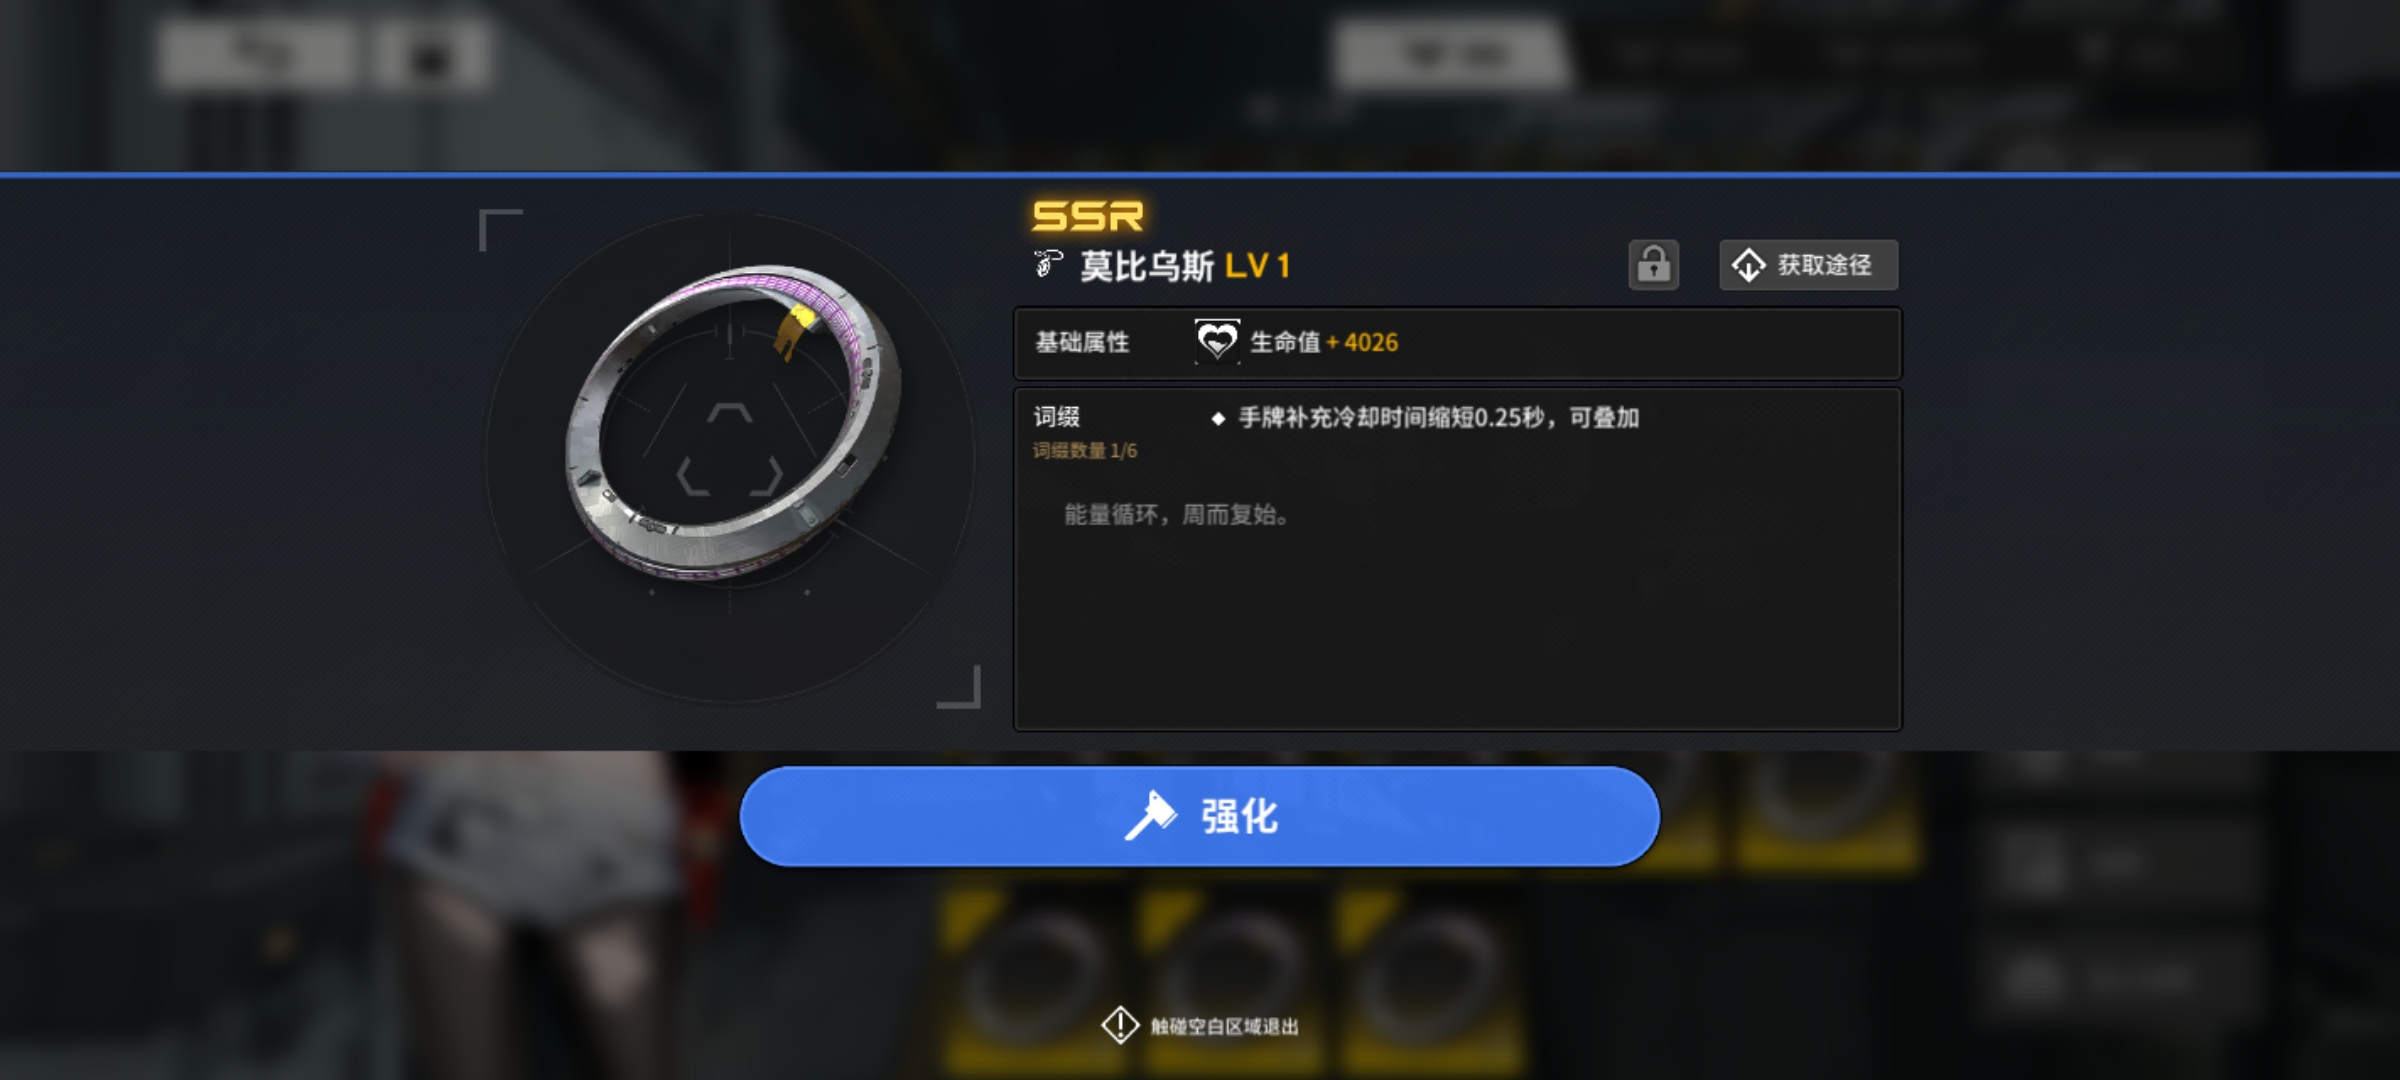Click the diamond arrow icon inside 获取途径
This screenshot has width=2400, height=1080.
click(1748, 266)
